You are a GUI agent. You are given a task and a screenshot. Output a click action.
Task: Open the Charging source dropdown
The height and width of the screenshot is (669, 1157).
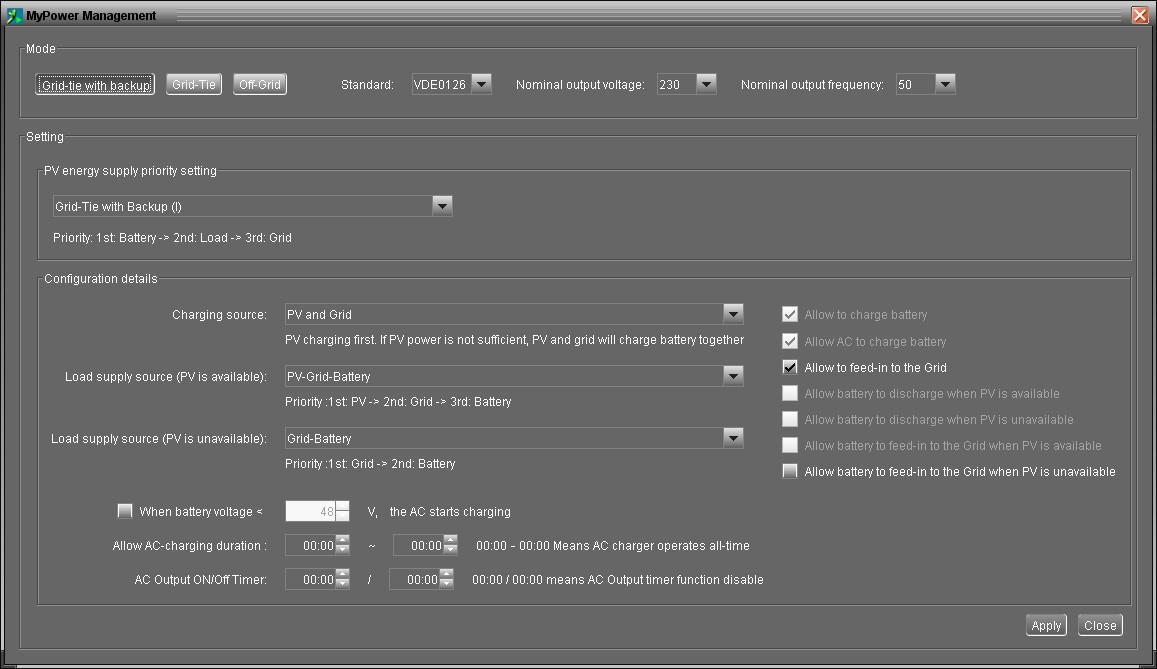733,314
